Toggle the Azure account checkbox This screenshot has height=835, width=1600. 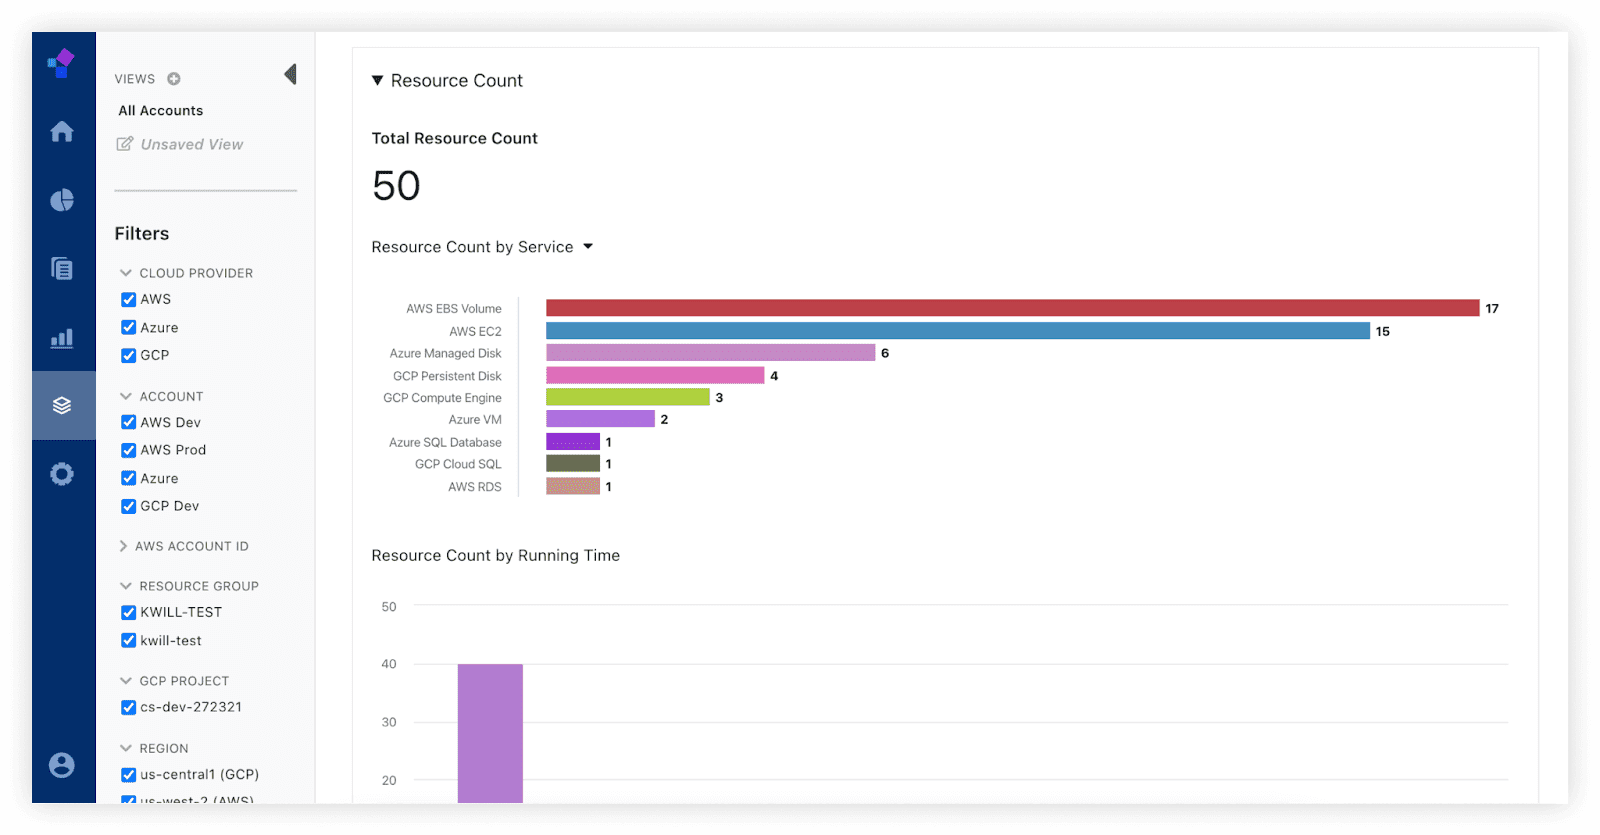point(128,478)
